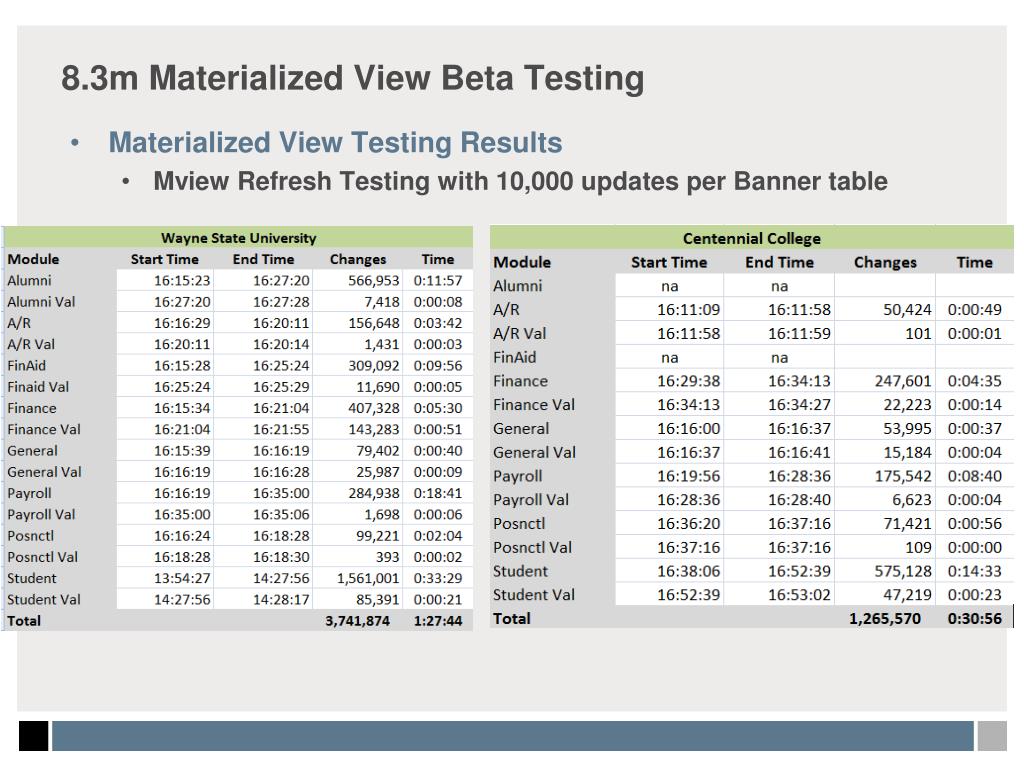This screenshot has height=768, width=1024.
Task: Click Centennial General Val changes 15,184
Action: coord(907,453)
